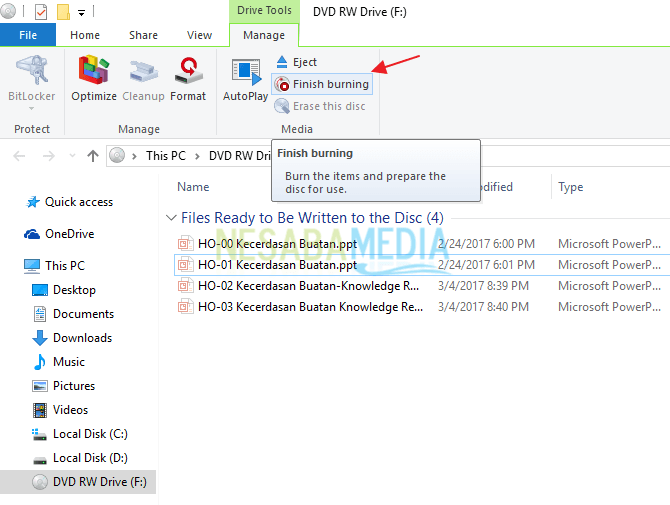The width and height of the screenshot is (670, 505).
Task: Switch to the Share ribbon tab
Action: 143,35
